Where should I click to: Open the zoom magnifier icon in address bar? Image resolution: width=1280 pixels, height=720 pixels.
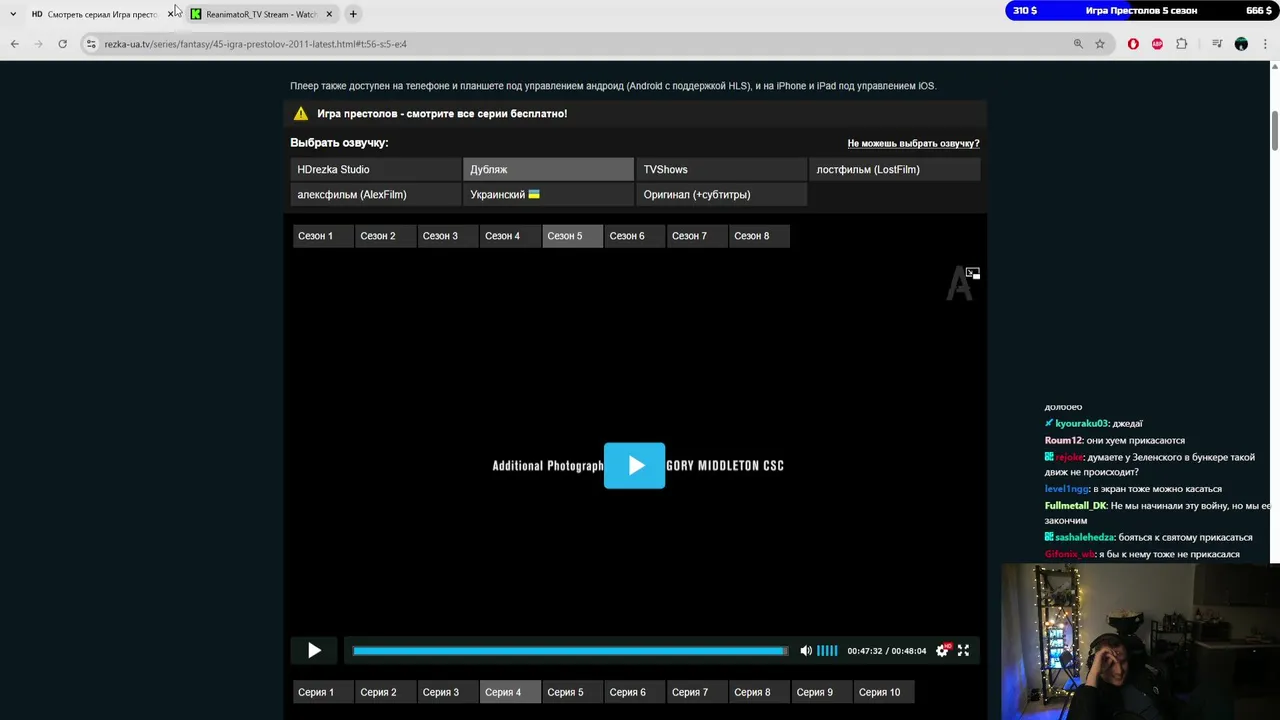(1078, 44)
